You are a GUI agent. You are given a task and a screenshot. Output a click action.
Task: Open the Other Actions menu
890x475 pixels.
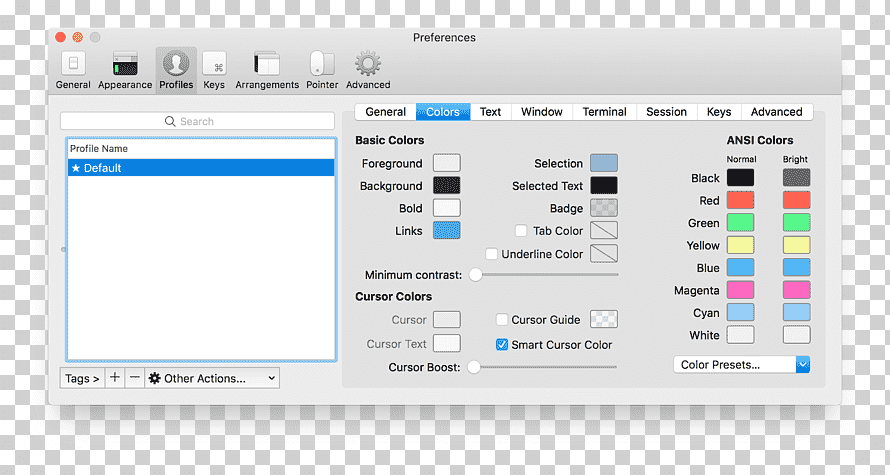click(212, 378)
